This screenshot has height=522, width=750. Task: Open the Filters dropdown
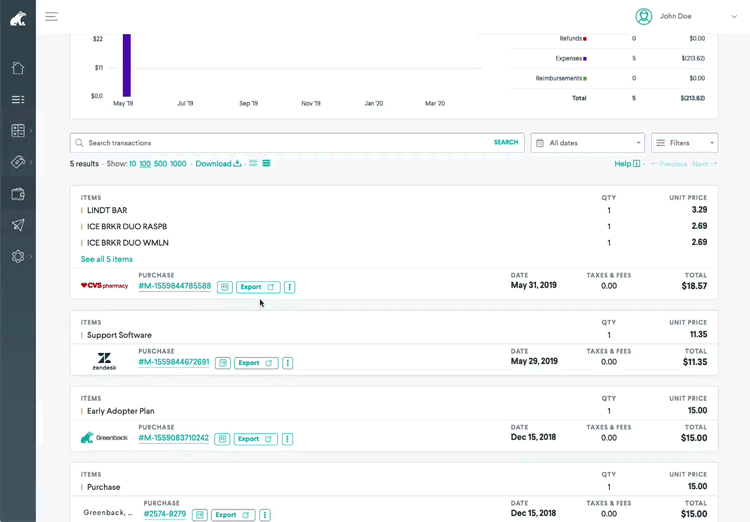[684, 143]
